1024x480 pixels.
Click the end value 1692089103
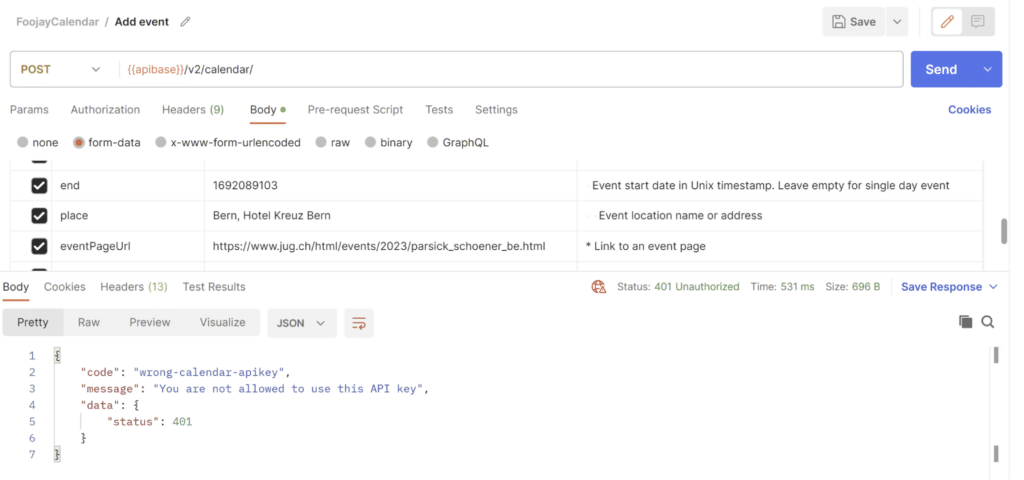click(x=245, y=185)
